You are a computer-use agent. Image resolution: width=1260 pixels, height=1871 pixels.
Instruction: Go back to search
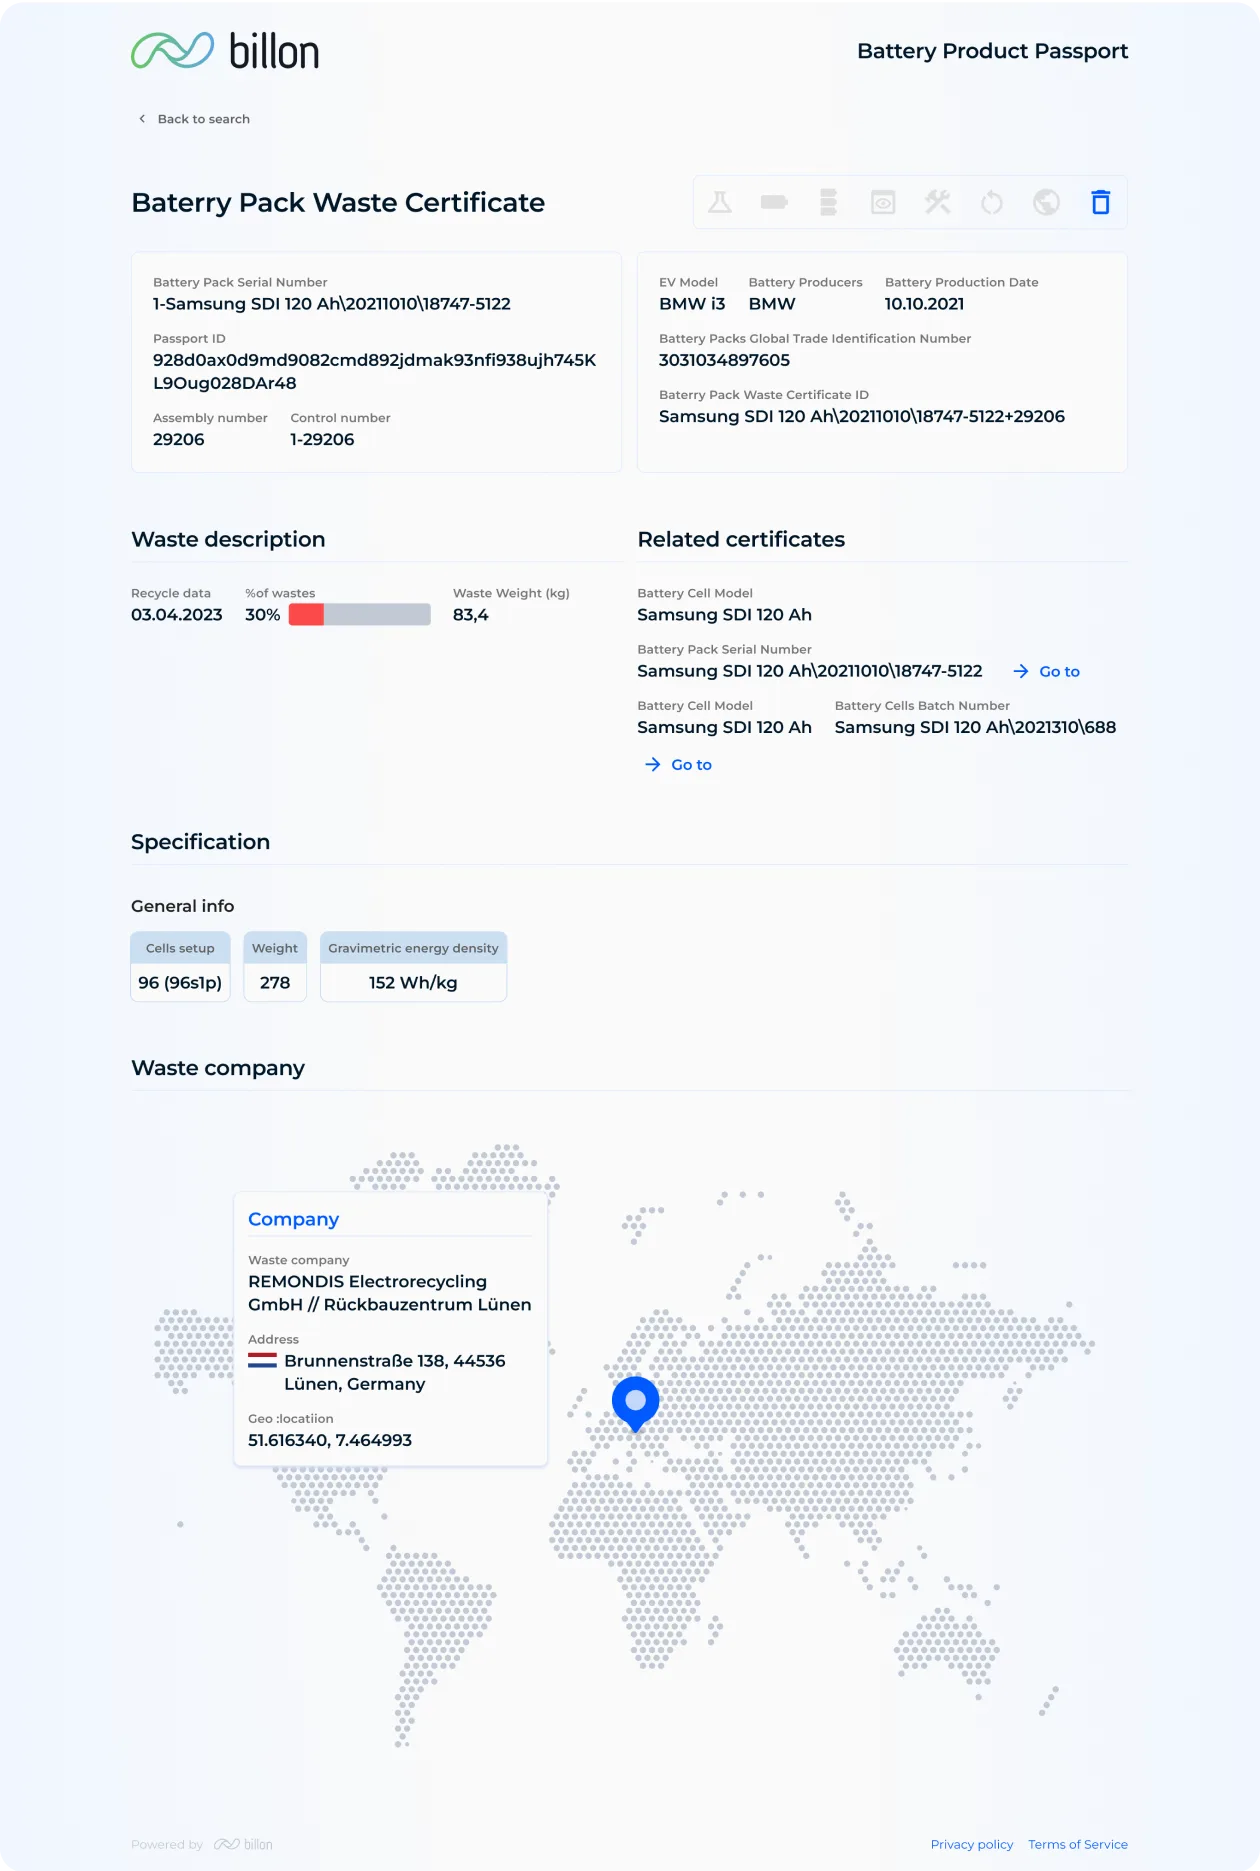(x=194, y=119)
